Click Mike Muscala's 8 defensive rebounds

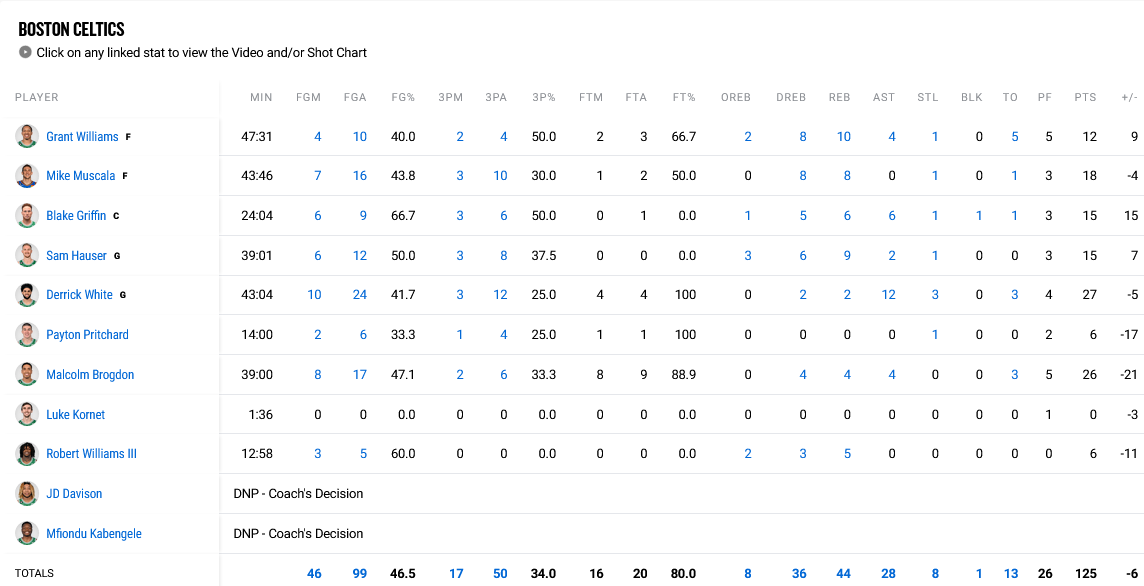(802, 175)
